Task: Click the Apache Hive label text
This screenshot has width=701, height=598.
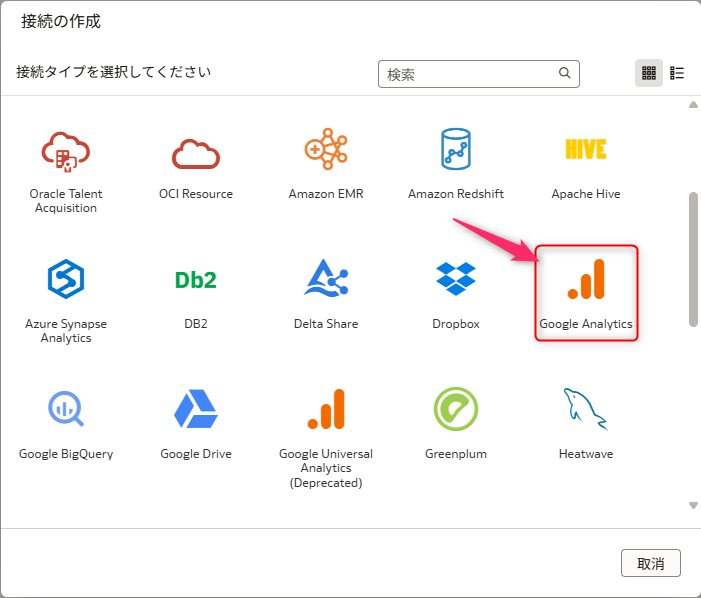Action: coord(586,194)
